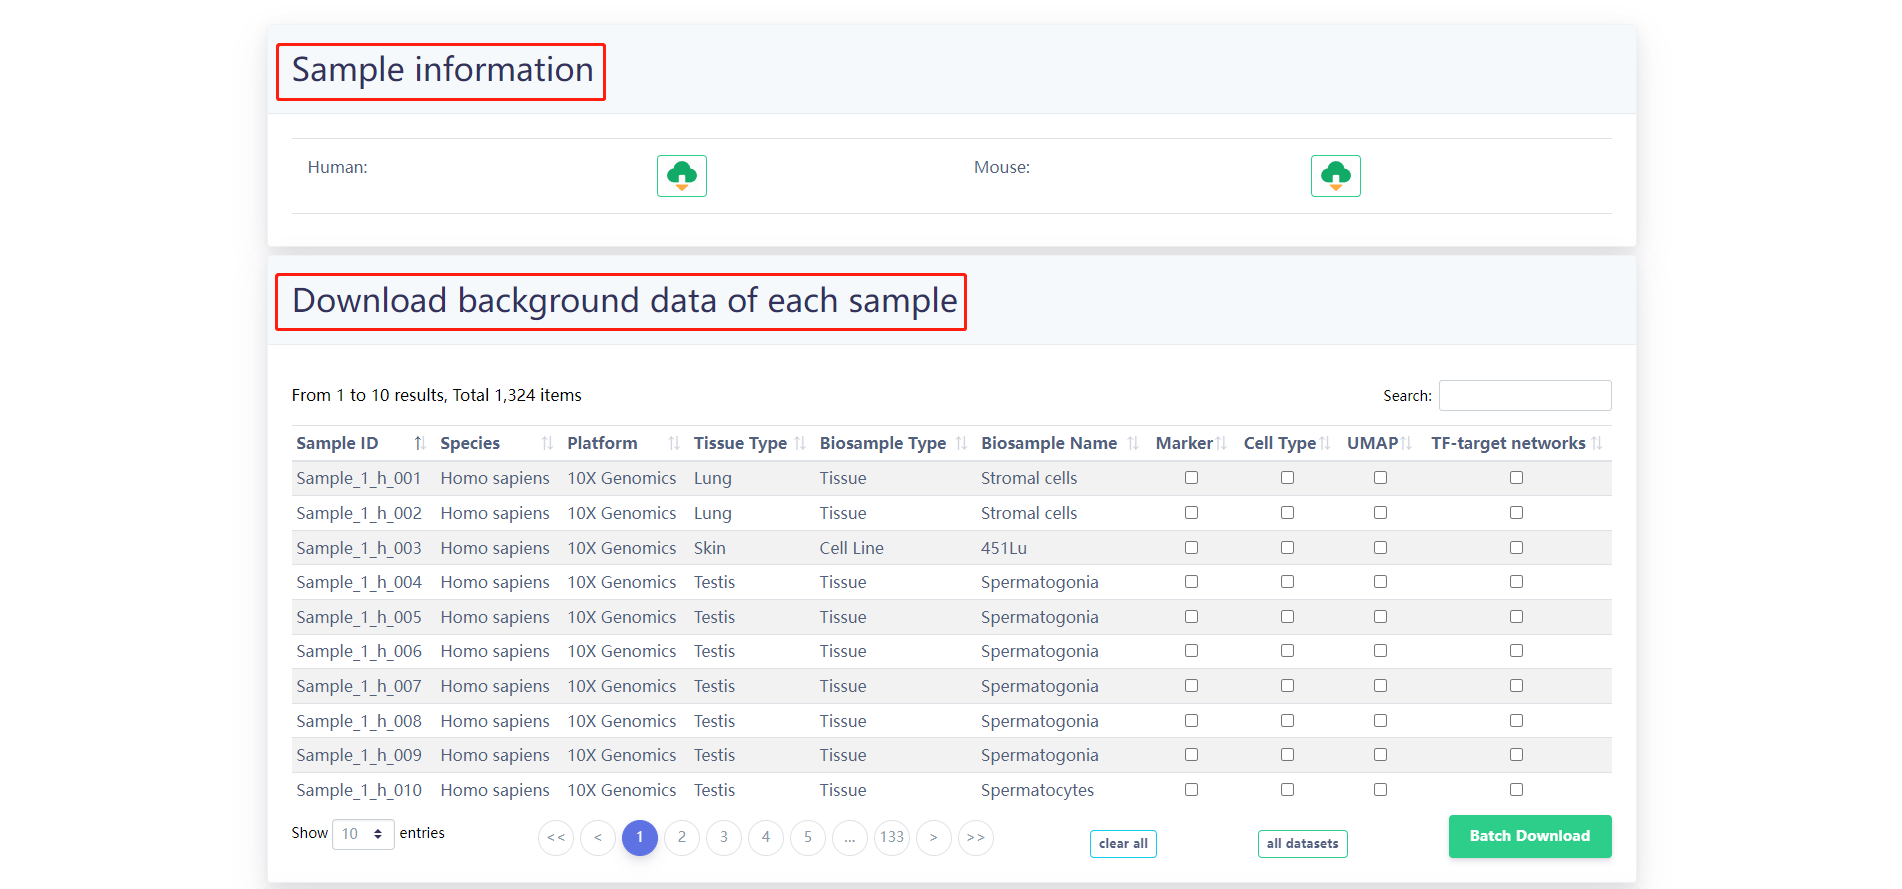The height and width of the screenshot is (889, 1902).
Task: Sort table by UMAP column
Action: pos(1380,443)
